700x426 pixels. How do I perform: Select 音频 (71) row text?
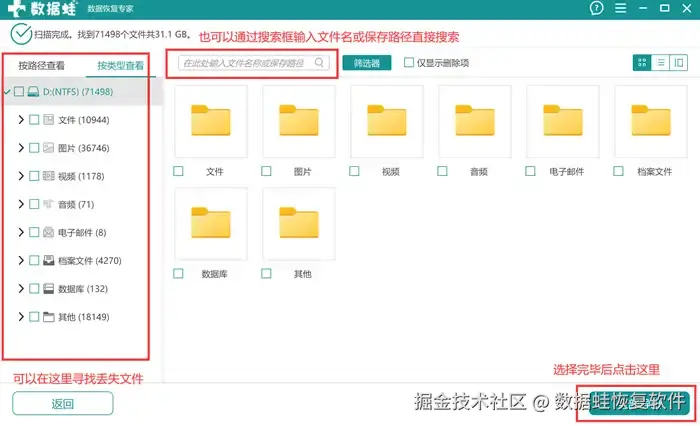76,205
